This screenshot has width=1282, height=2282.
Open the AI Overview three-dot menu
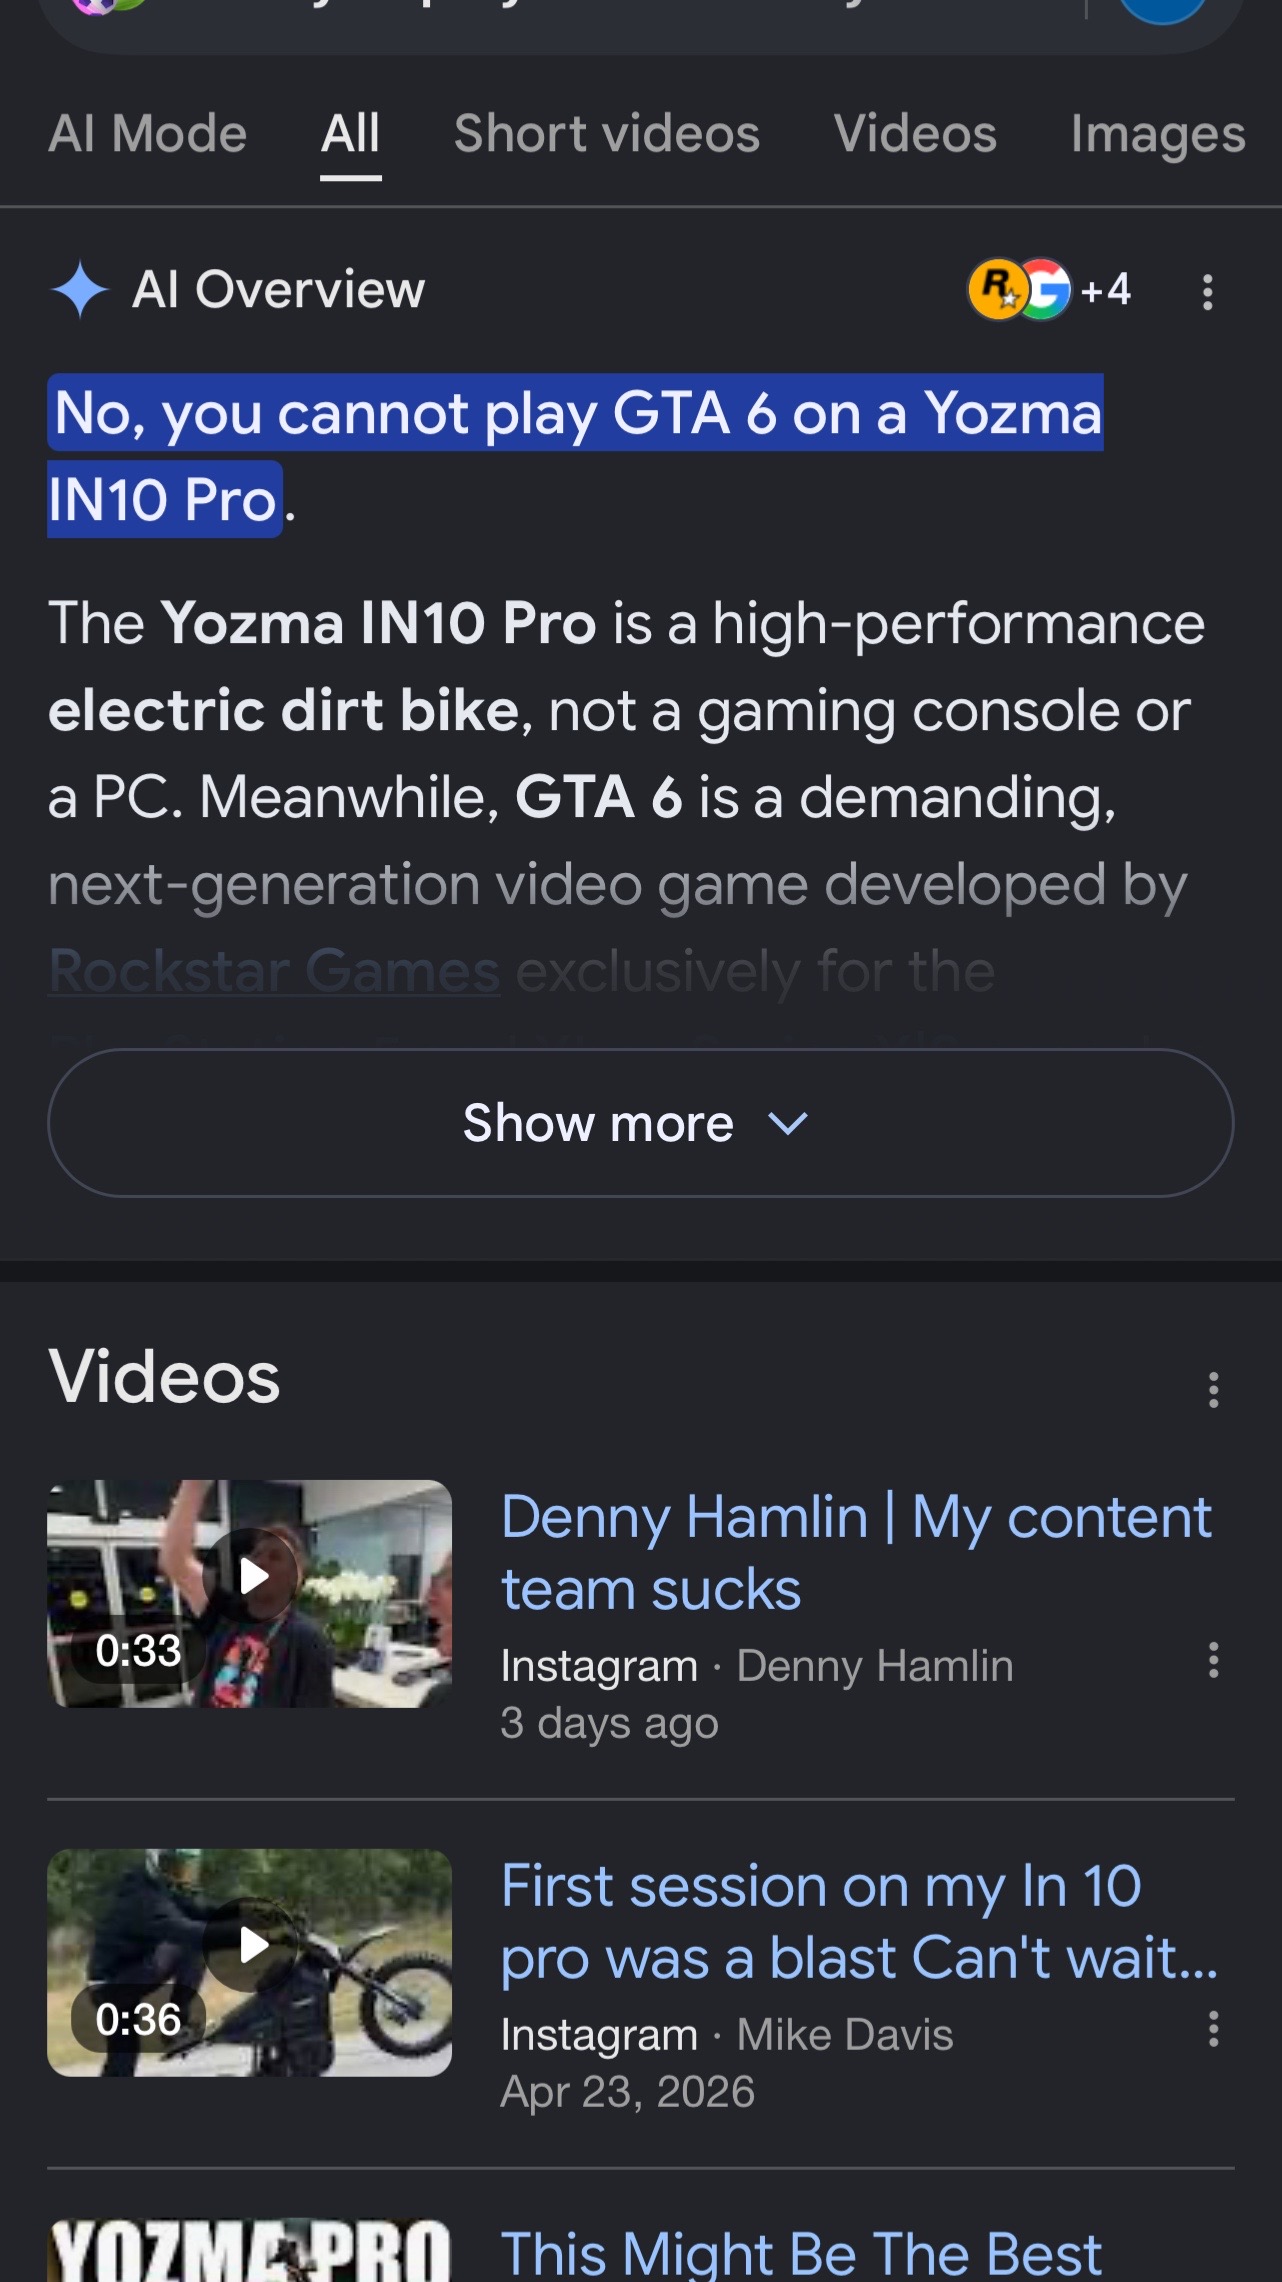[x=1208, y=292]
